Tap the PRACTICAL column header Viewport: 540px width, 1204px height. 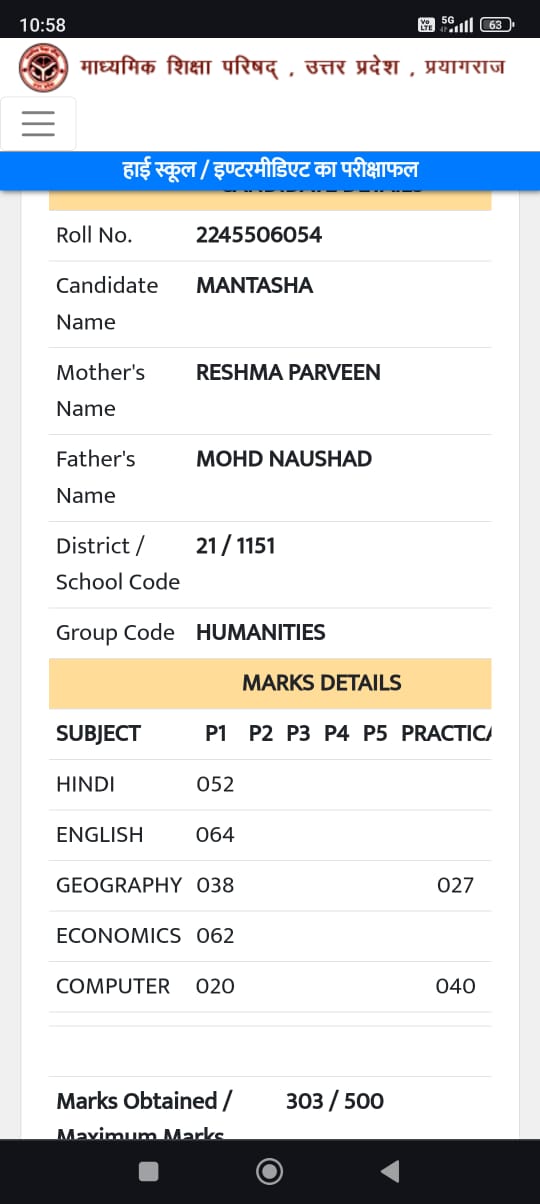coord(446,733)
